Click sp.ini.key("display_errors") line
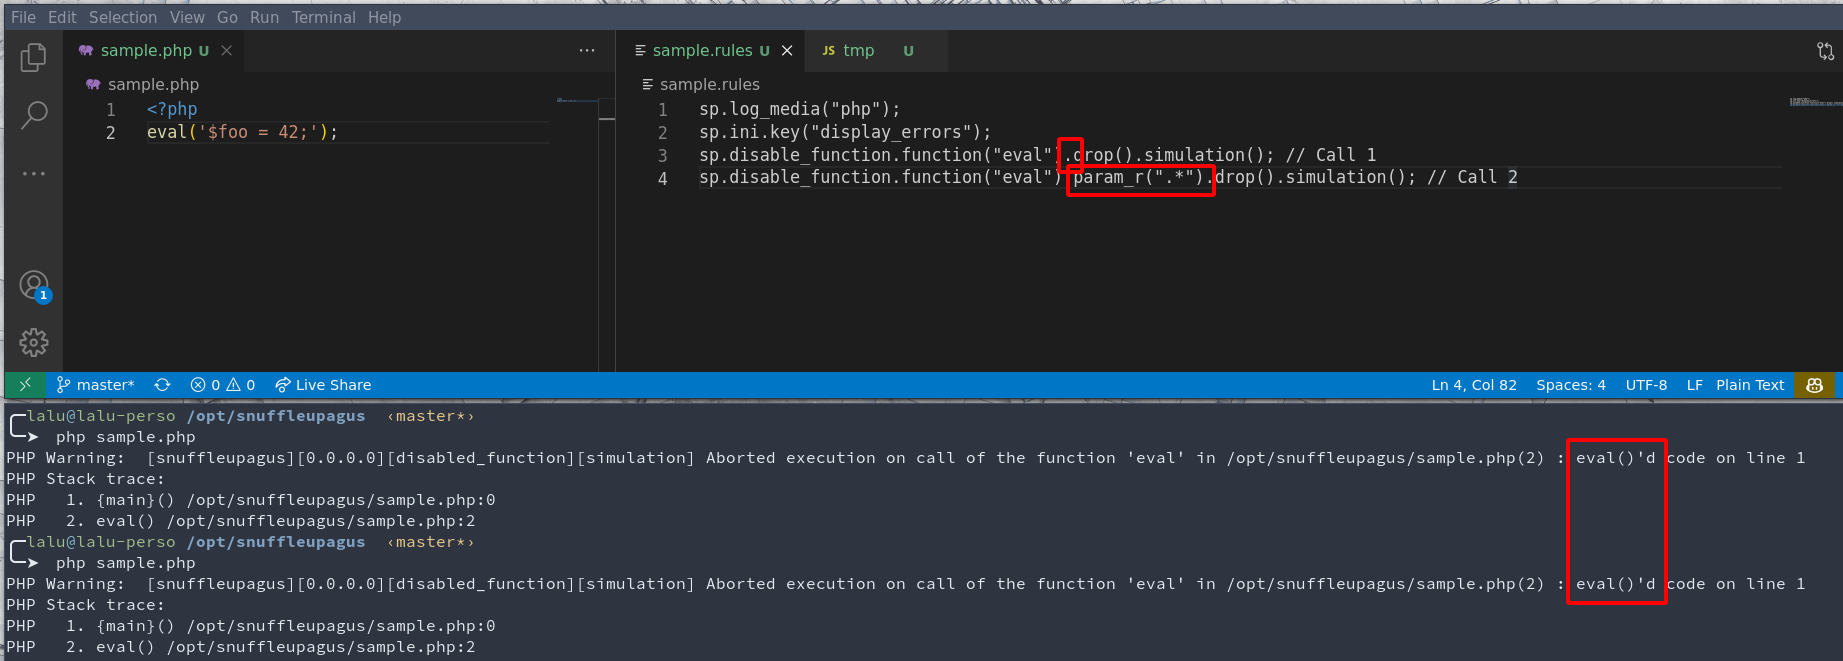 pyautogui.click(x=845, y=132)
